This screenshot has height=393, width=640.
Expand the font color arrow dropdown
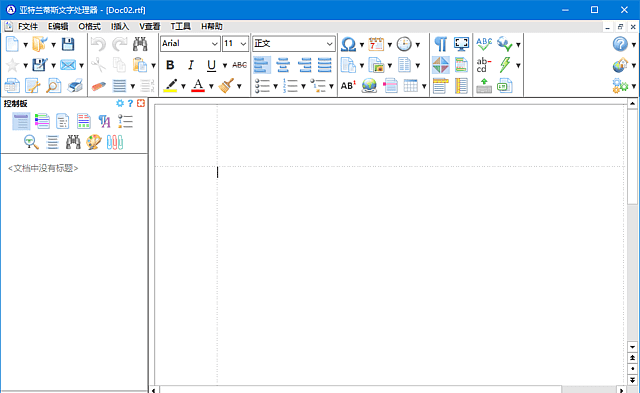point(211,87)
